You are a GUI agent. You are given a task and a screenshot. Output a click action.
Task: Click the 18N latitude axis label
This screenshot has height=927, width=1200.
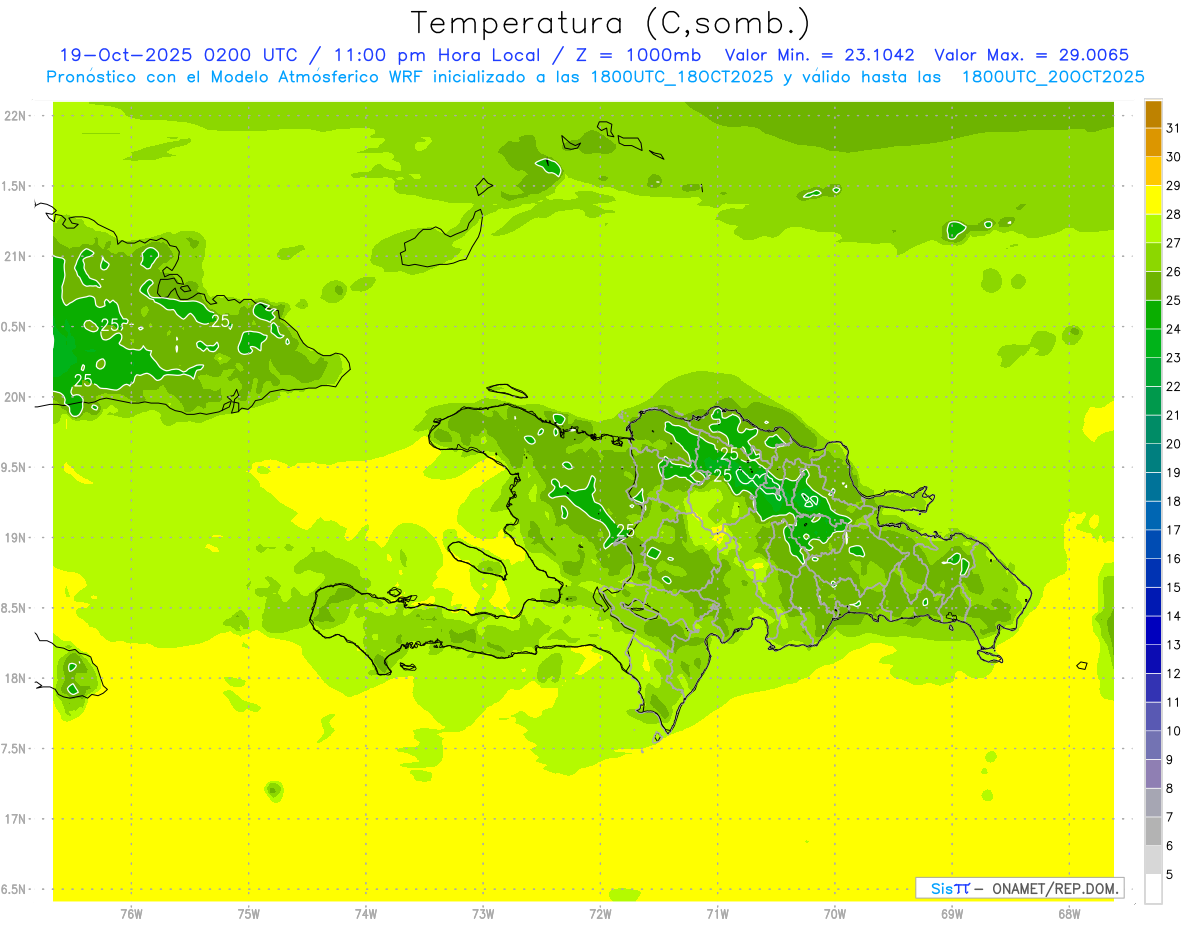click(x=15, y=678)
